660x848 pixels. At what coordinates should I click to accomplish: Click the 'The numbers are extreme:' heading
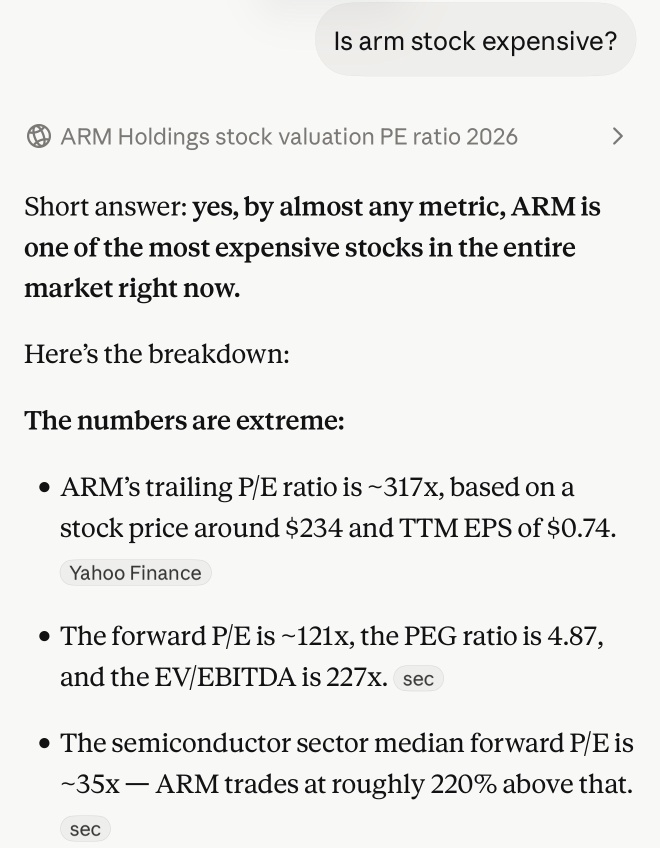click(x=184, y=420)
